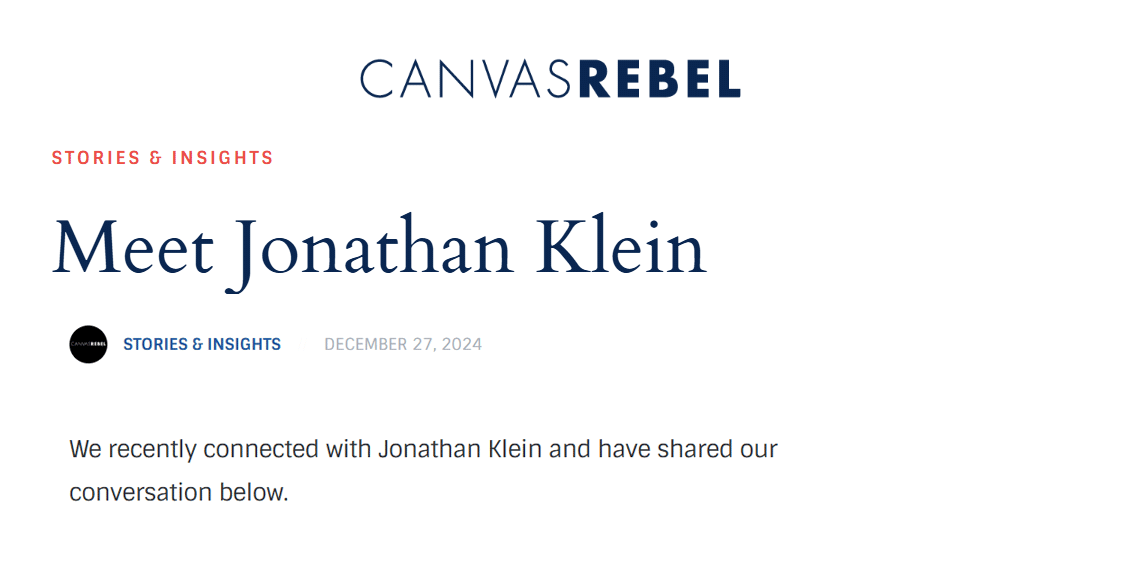Open the red Stories & Insights category label
This screenshot has height=569, width=1138.
tap(162, 158)
